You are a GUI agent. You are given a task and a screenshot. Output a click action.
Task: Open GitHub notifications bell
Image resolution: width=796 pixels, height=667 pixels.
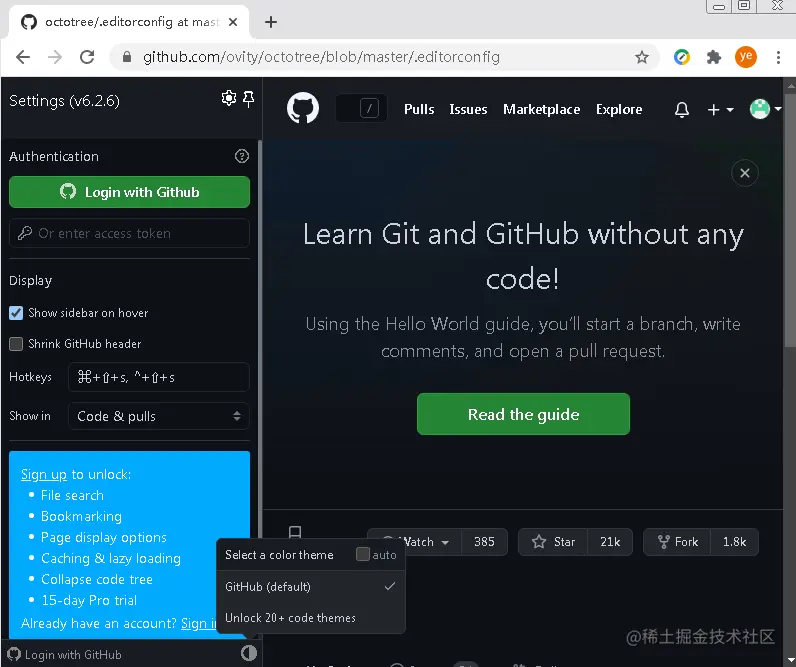[x=681, y=109]
